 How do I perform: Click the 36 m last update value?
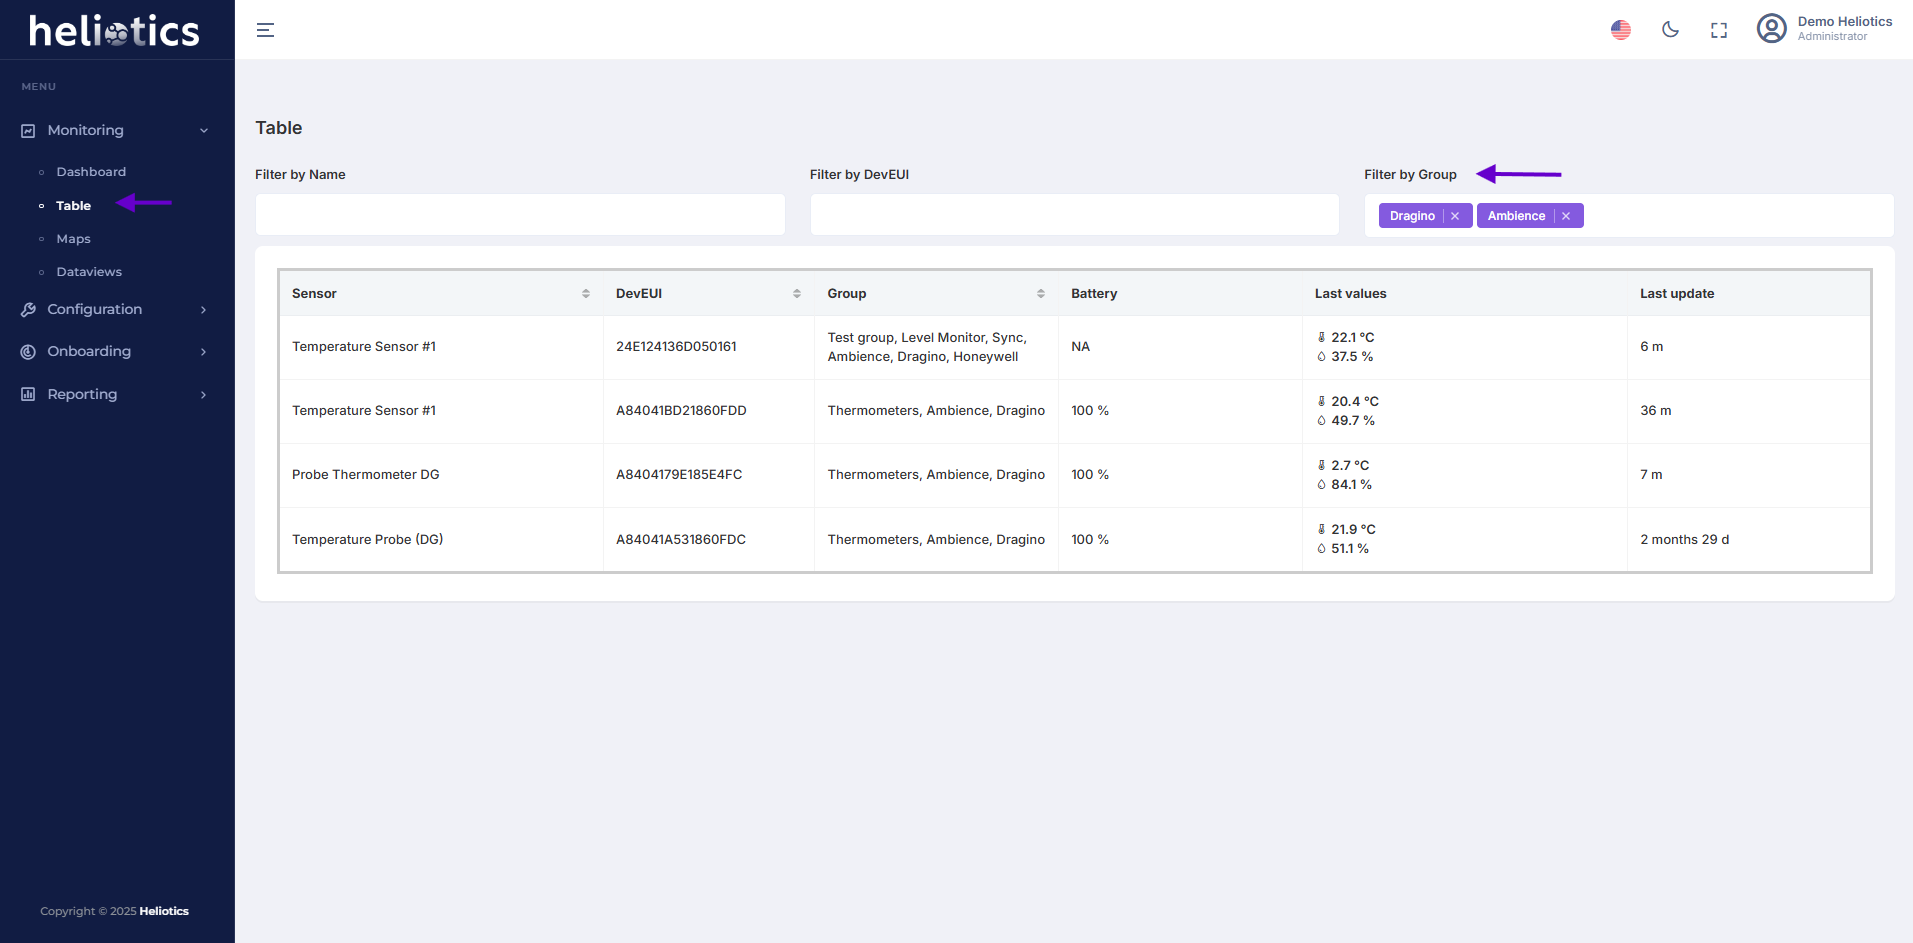pyautogui.click(x=1656, y=411)
